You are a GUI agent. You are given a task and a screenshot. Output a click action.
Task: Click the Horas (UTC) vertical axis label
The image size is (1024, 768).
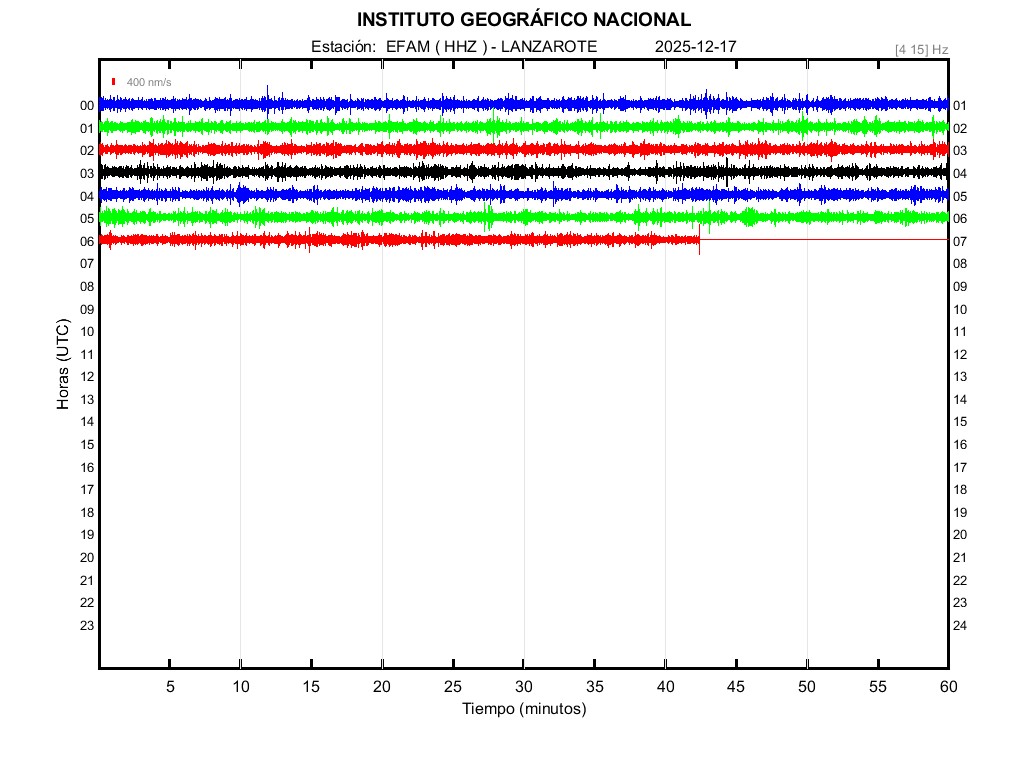[x=63, y=365]
